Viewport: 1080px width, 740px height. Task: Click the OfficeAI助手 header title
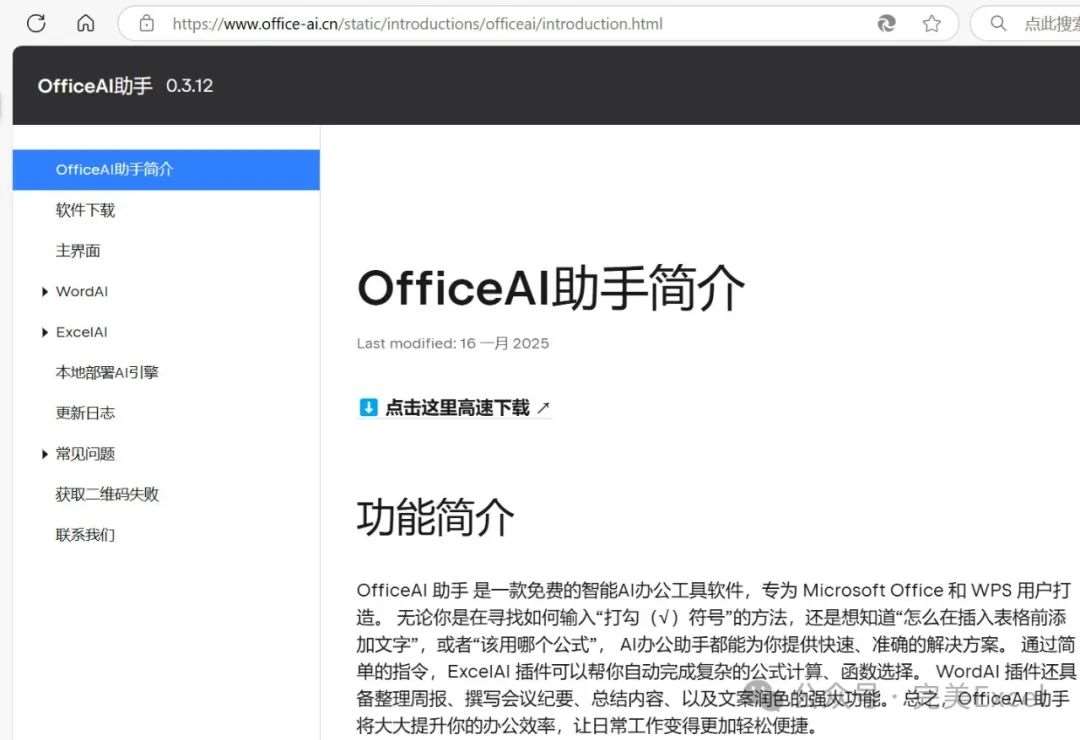pos(95,85)
